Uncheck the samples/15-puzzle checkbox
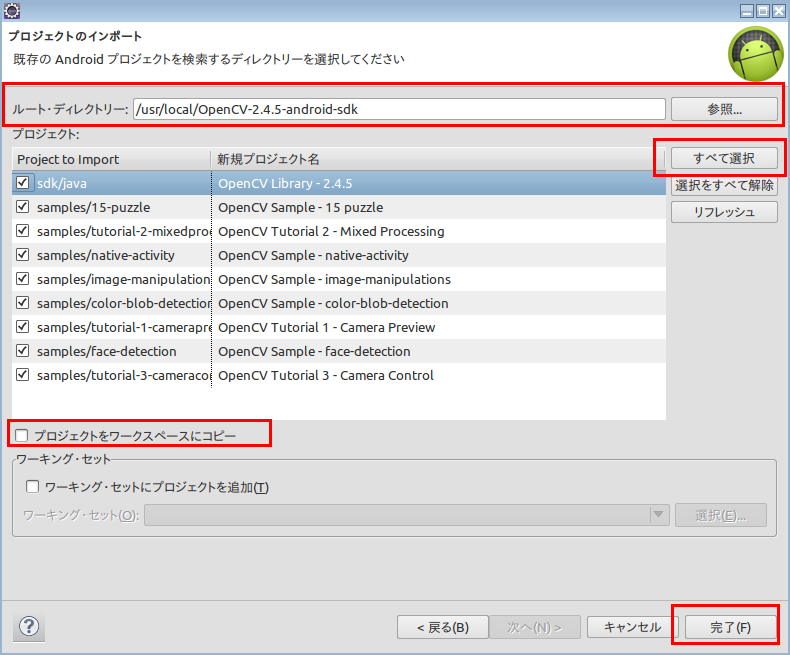The width and height of the screenshot is (790, 655). click(x=23, y=207)
